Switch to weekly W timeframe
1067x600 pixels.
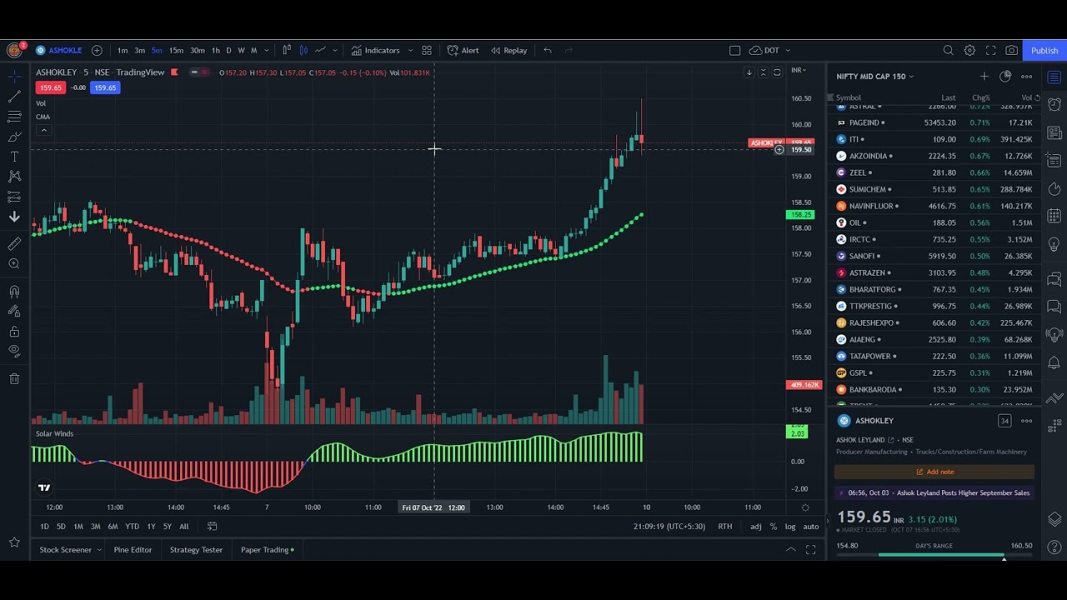tap(241, 50)
